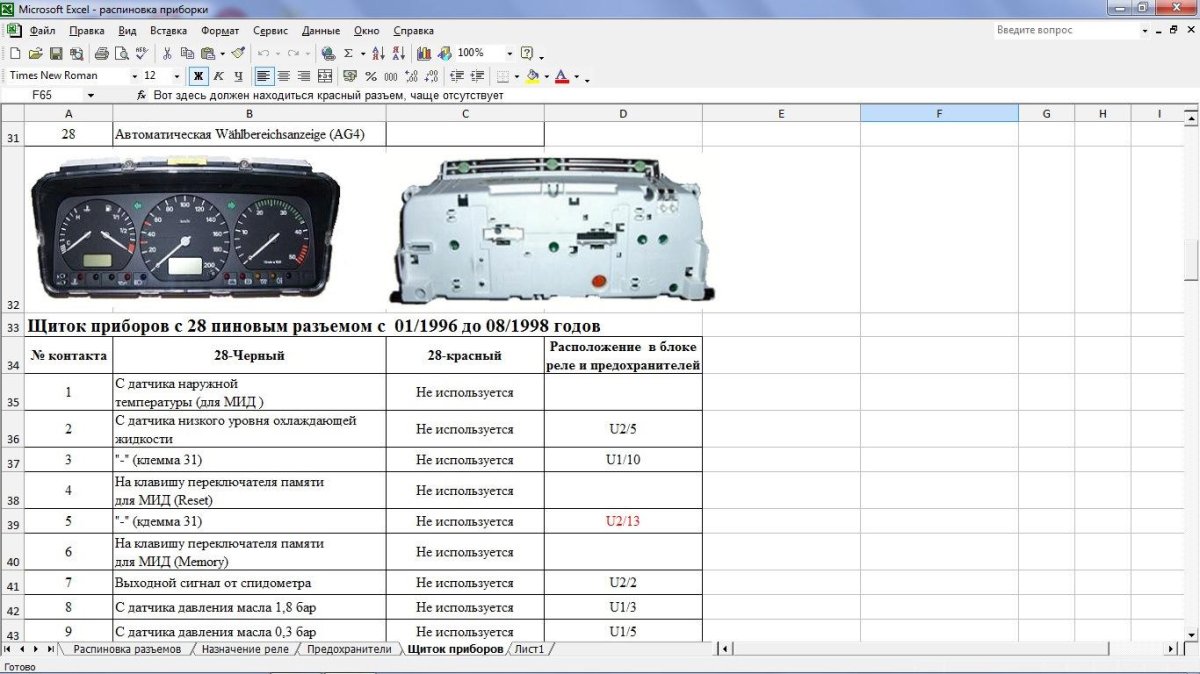
Task: Sort ascending with the A-Z icon
Action: coord(378,53)
